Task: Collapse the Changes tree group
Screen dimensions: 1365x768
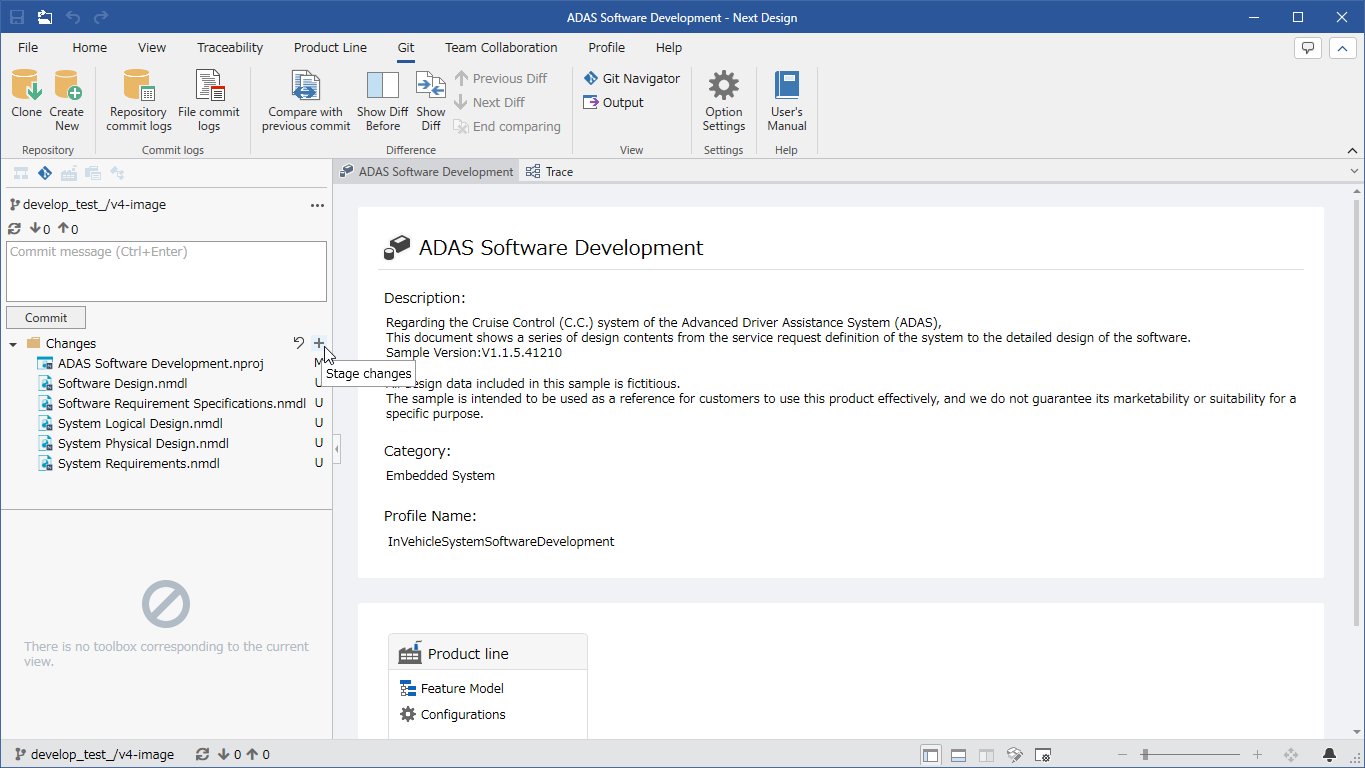Action: (13, 344)
